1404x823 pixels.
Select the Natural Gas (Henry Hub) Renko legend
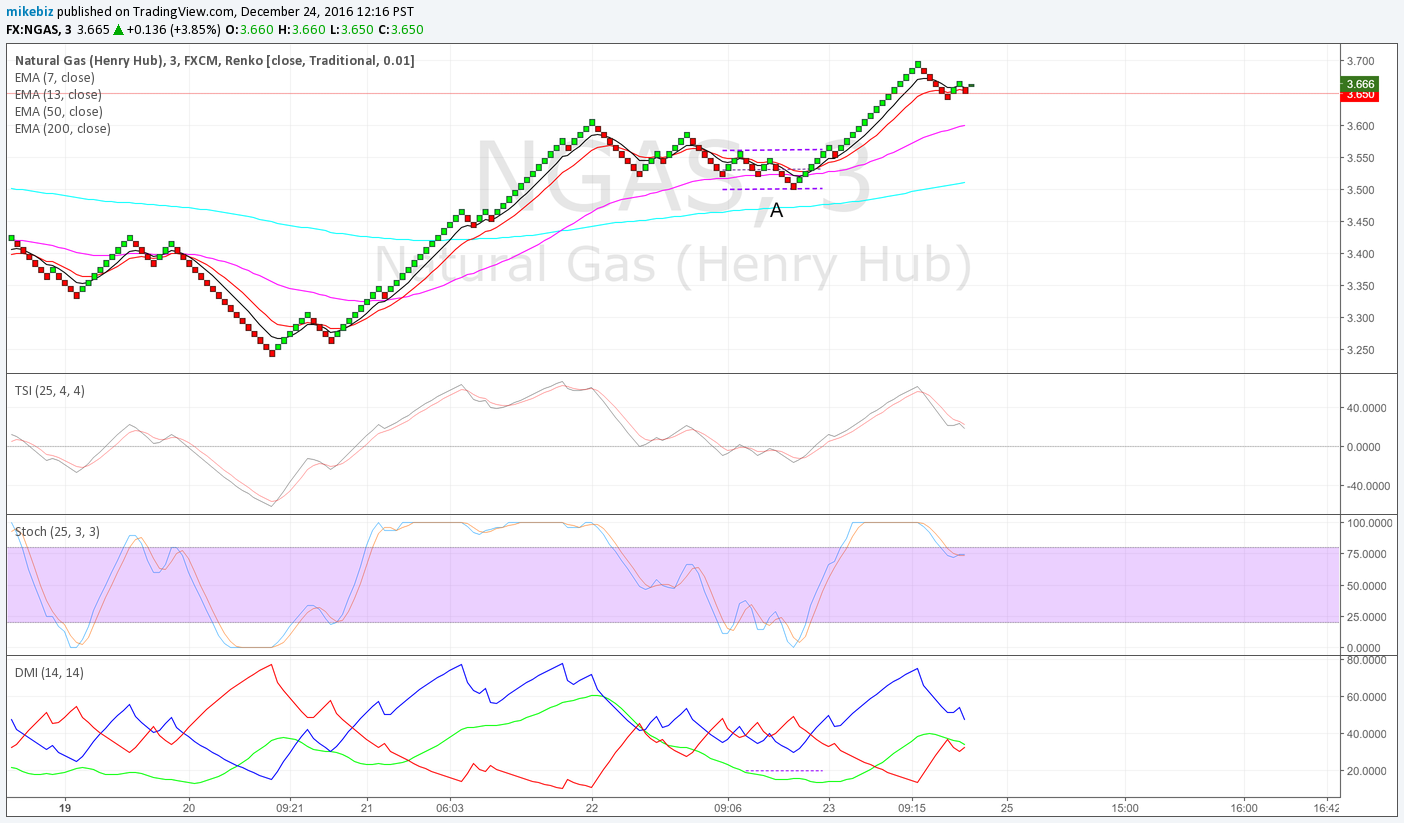point(215,60)
